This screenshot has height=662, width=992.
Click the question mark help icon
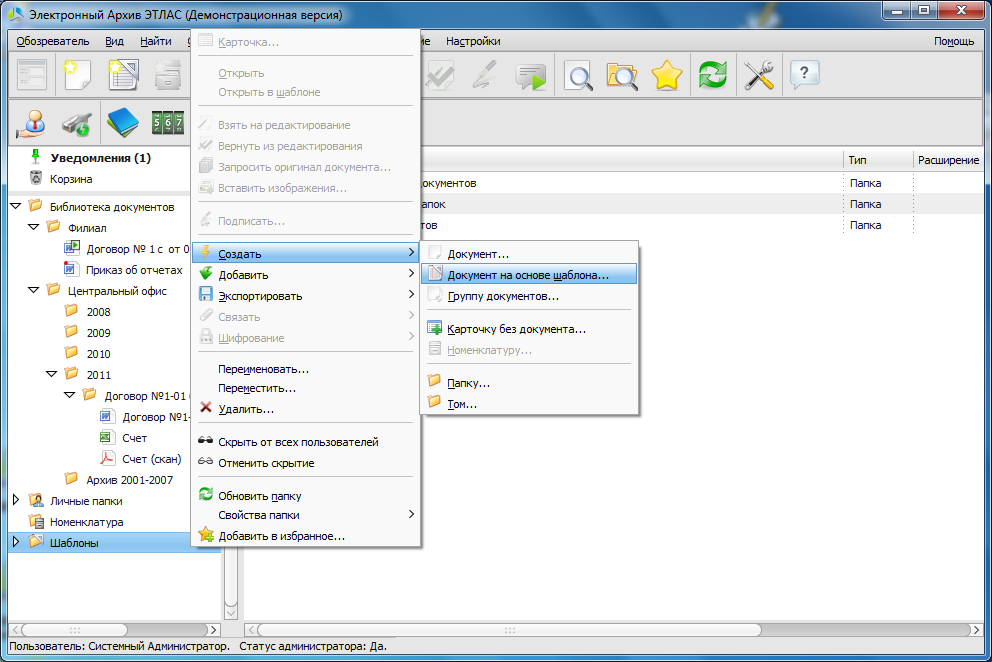click(805, 76)
